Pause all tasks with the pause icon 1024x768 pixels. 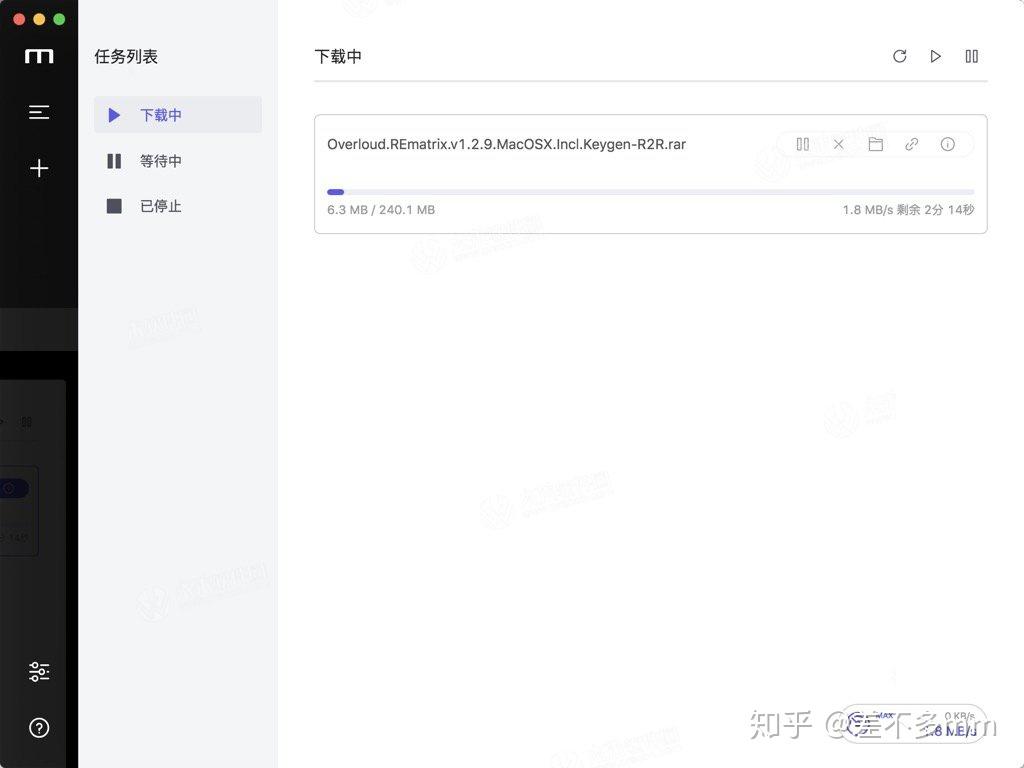pos(971,56)
